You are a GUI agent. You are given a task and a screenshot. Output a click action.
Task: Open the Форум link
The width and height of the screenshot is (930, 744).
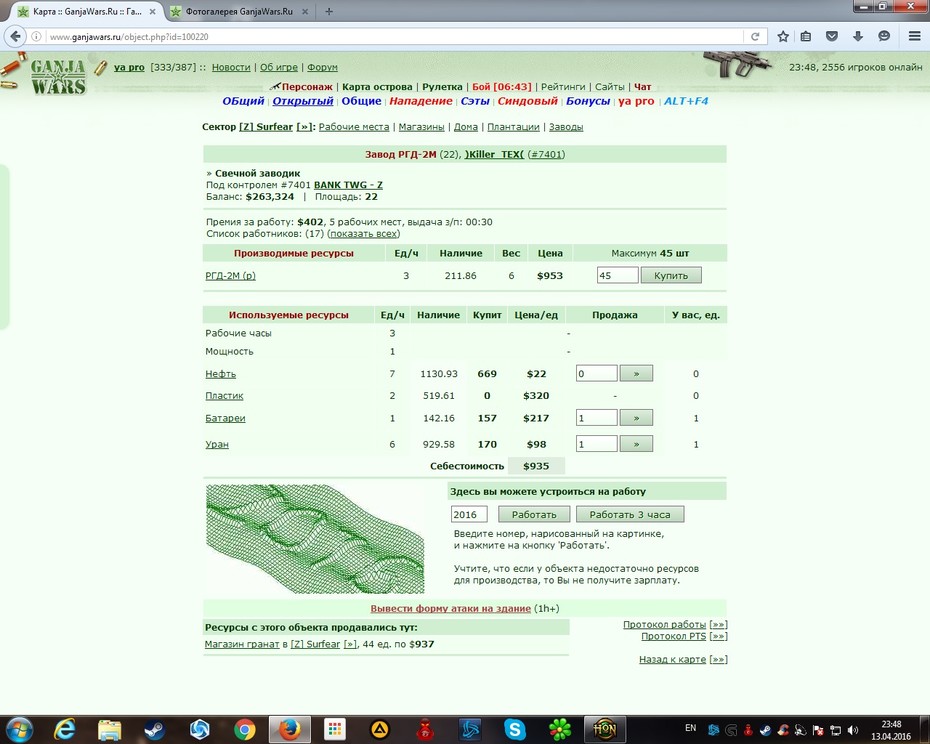(x=322, y=67)
